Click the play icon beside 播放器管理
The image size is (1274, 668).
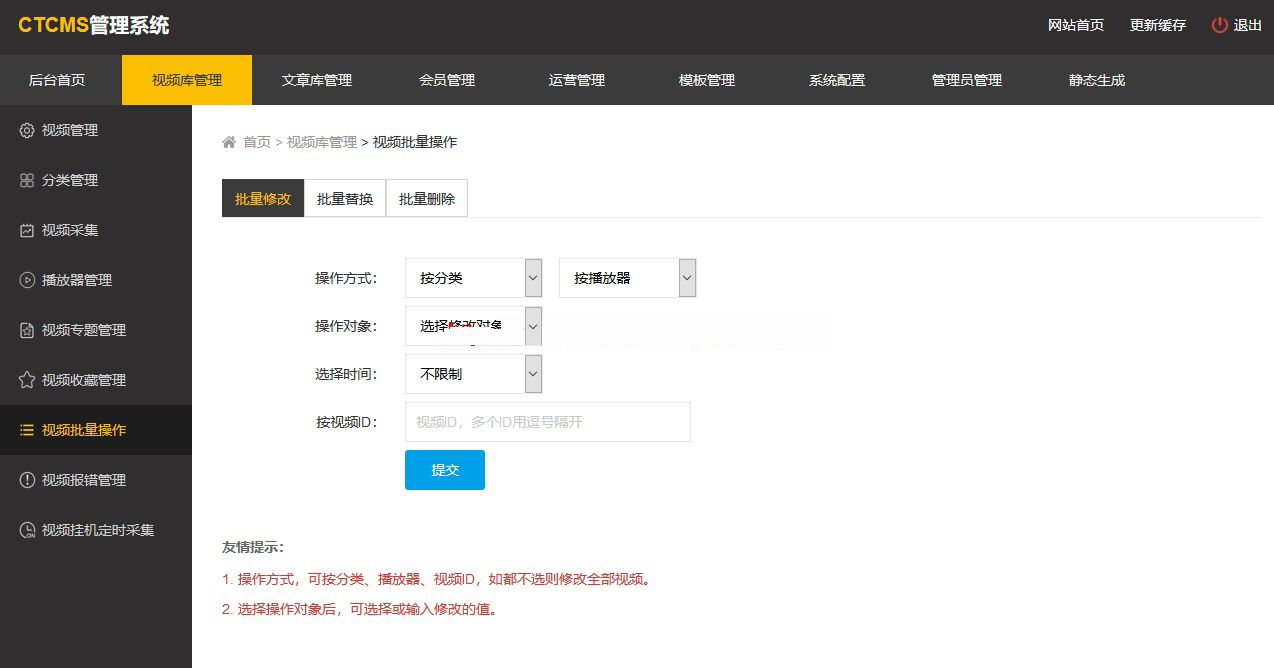(27, 280)
